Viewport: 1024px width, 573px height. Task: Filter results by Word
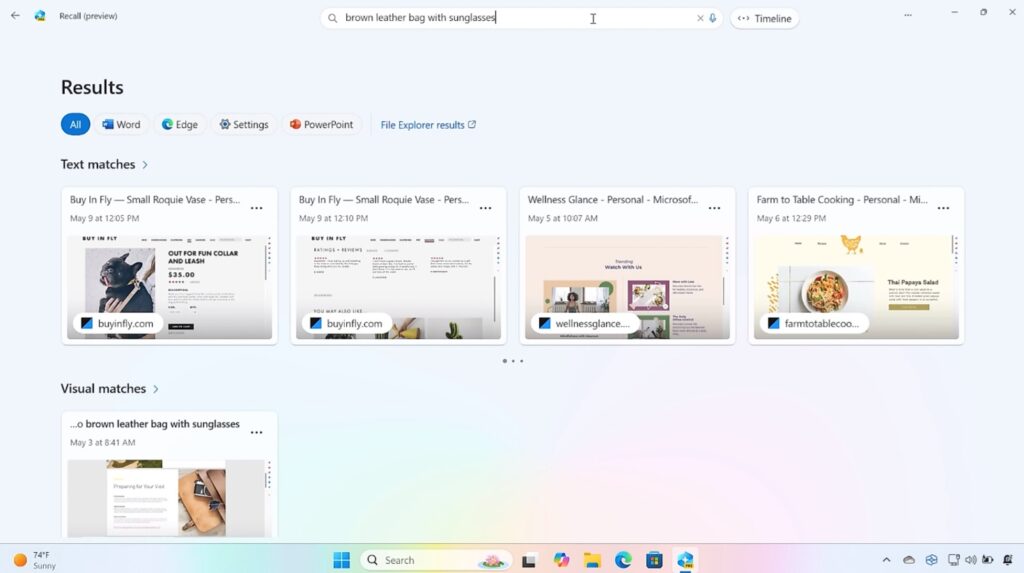(x=121, y=125)
